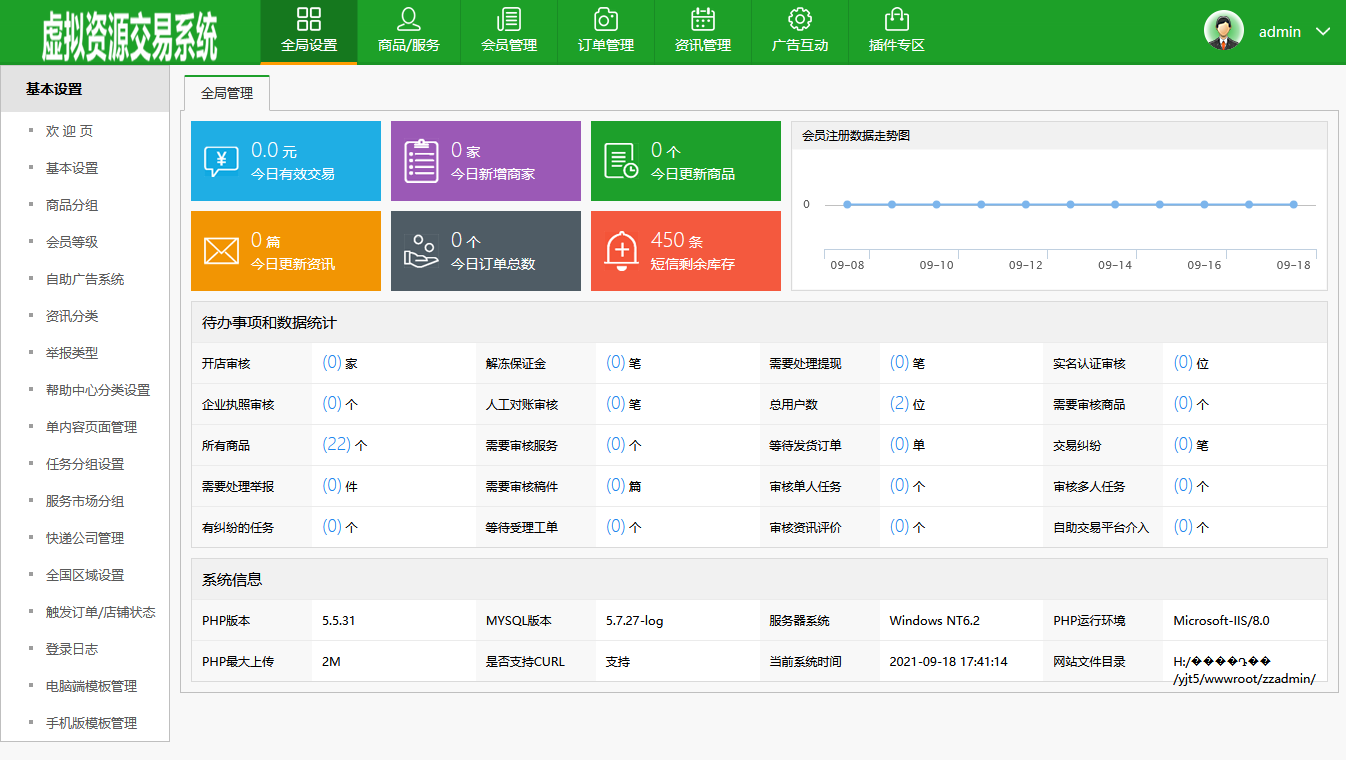The image size is (1346, 761).
Task: Click the 09-18 data point on chart
Action: tap(1293, 204)
